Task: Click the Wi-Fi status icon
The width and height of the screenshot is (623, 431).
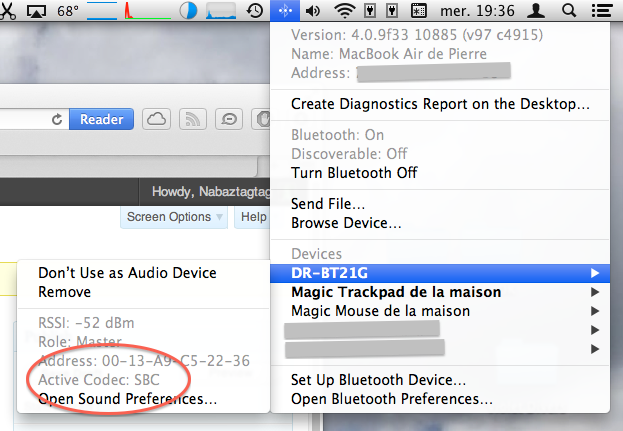Action: 345,12
